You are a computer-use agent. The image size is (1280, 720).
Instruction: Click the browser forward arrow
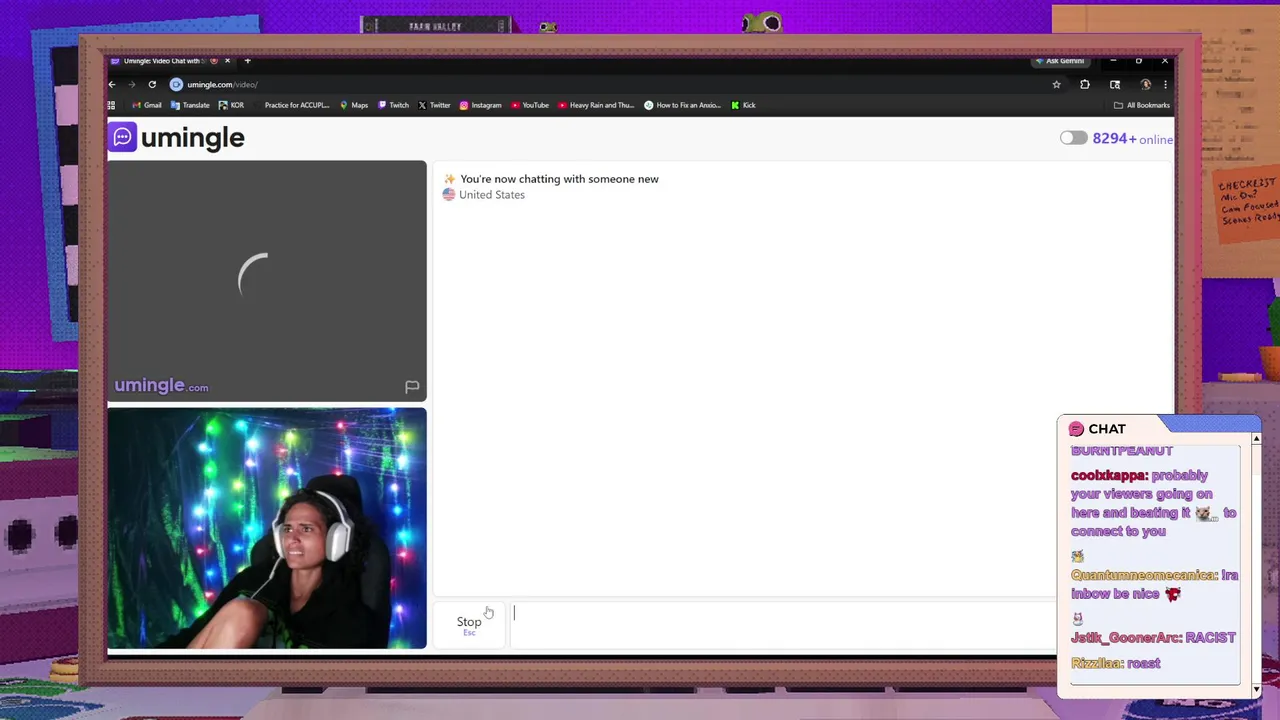point(131,85)
